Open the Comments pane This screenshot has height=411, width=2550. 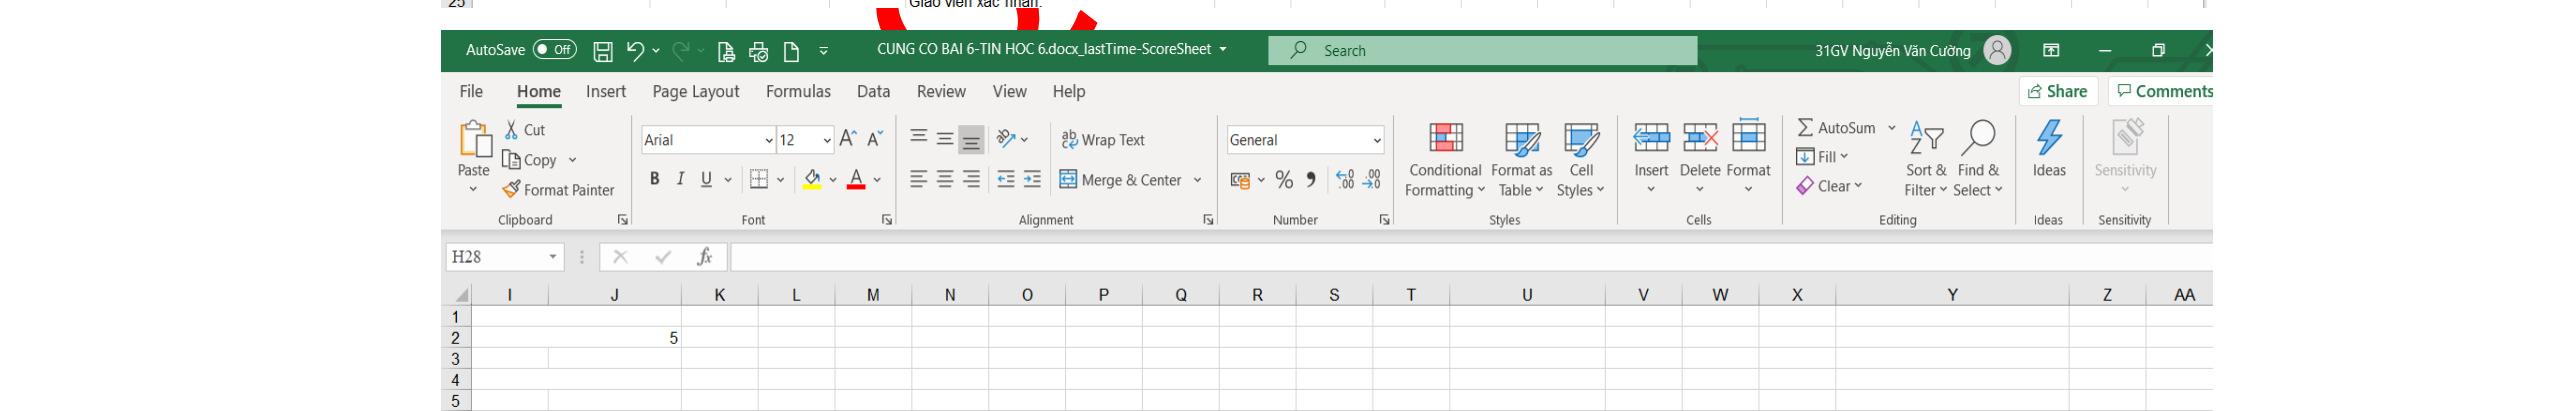point(2162,91)
